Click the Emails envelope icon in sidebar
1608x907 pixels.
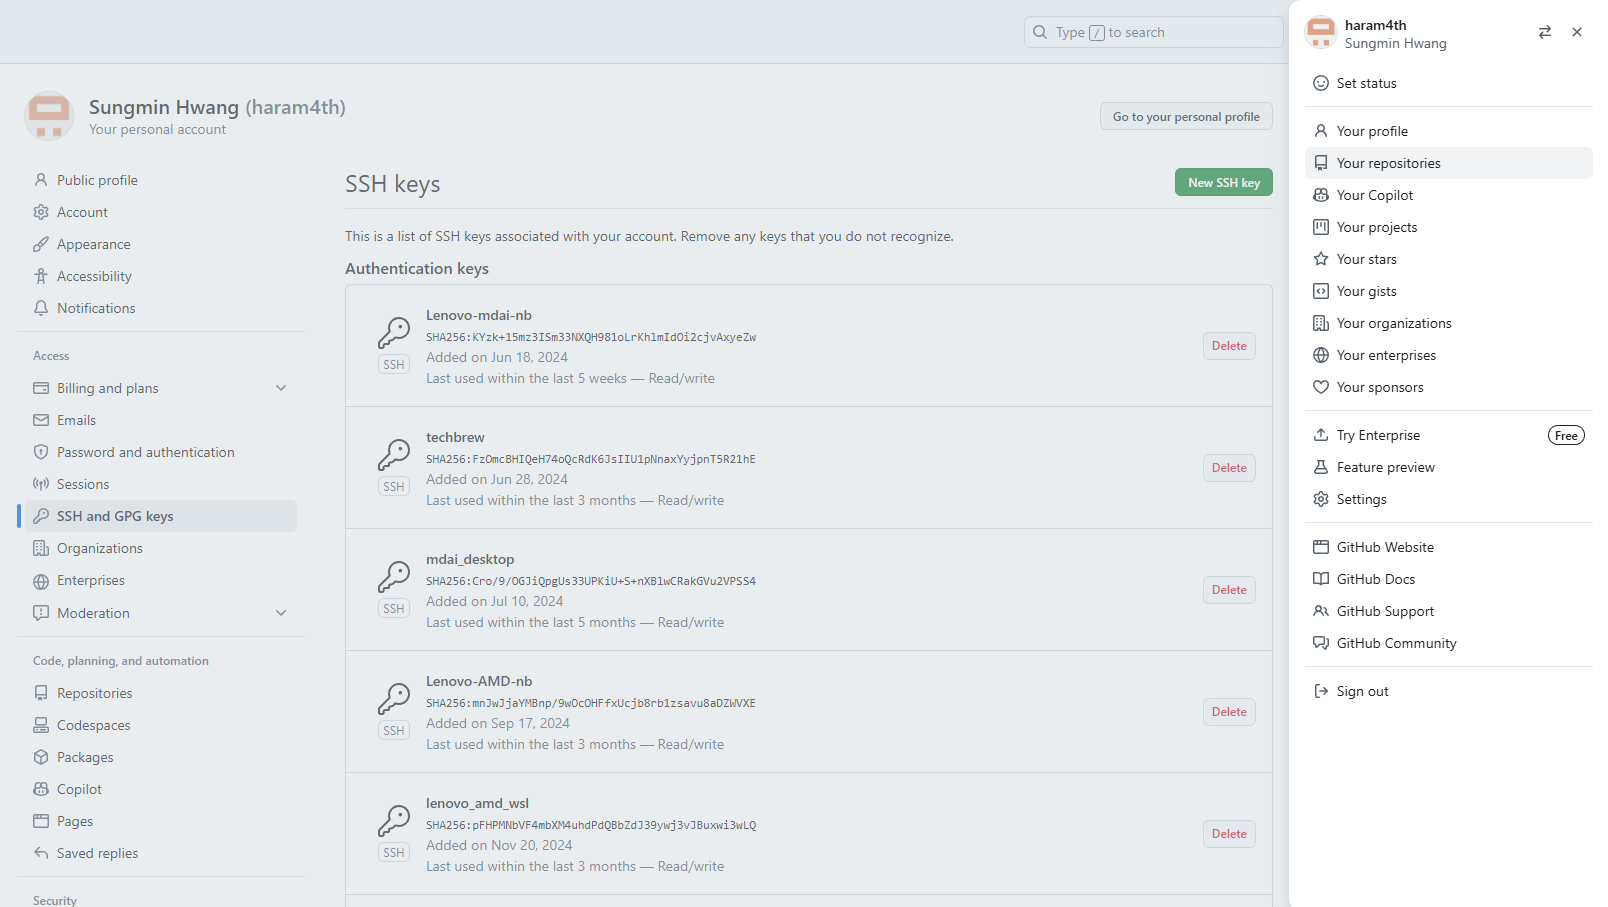tap(41, 420)
